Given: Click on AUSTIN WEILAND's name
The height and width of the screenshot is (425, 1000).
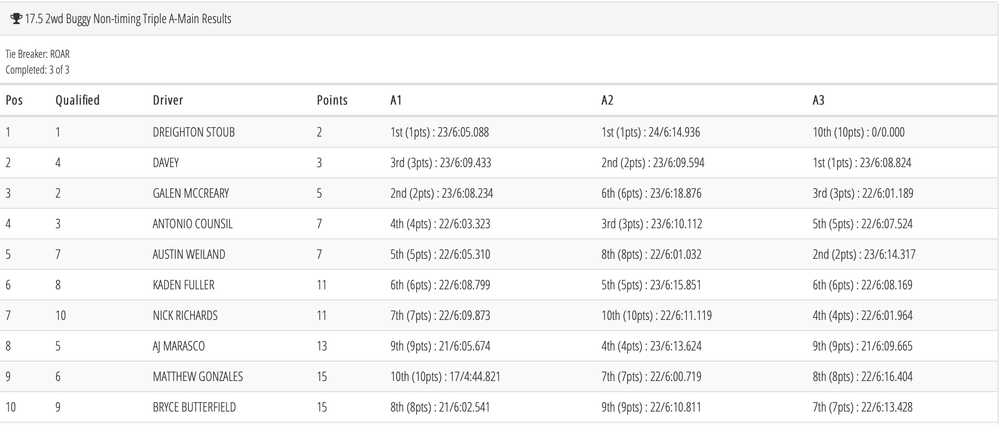Looking at the screenshot, I should (189, 254).
